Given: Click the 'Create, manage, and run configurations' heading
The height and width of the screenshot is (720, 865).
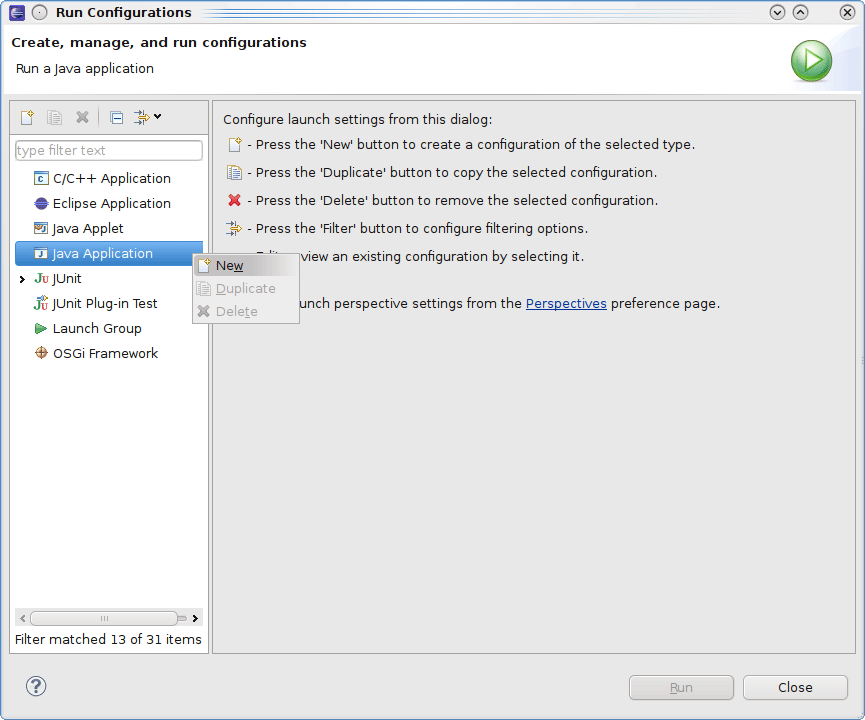Looking at the screenshot, I should tap(159, 42).
